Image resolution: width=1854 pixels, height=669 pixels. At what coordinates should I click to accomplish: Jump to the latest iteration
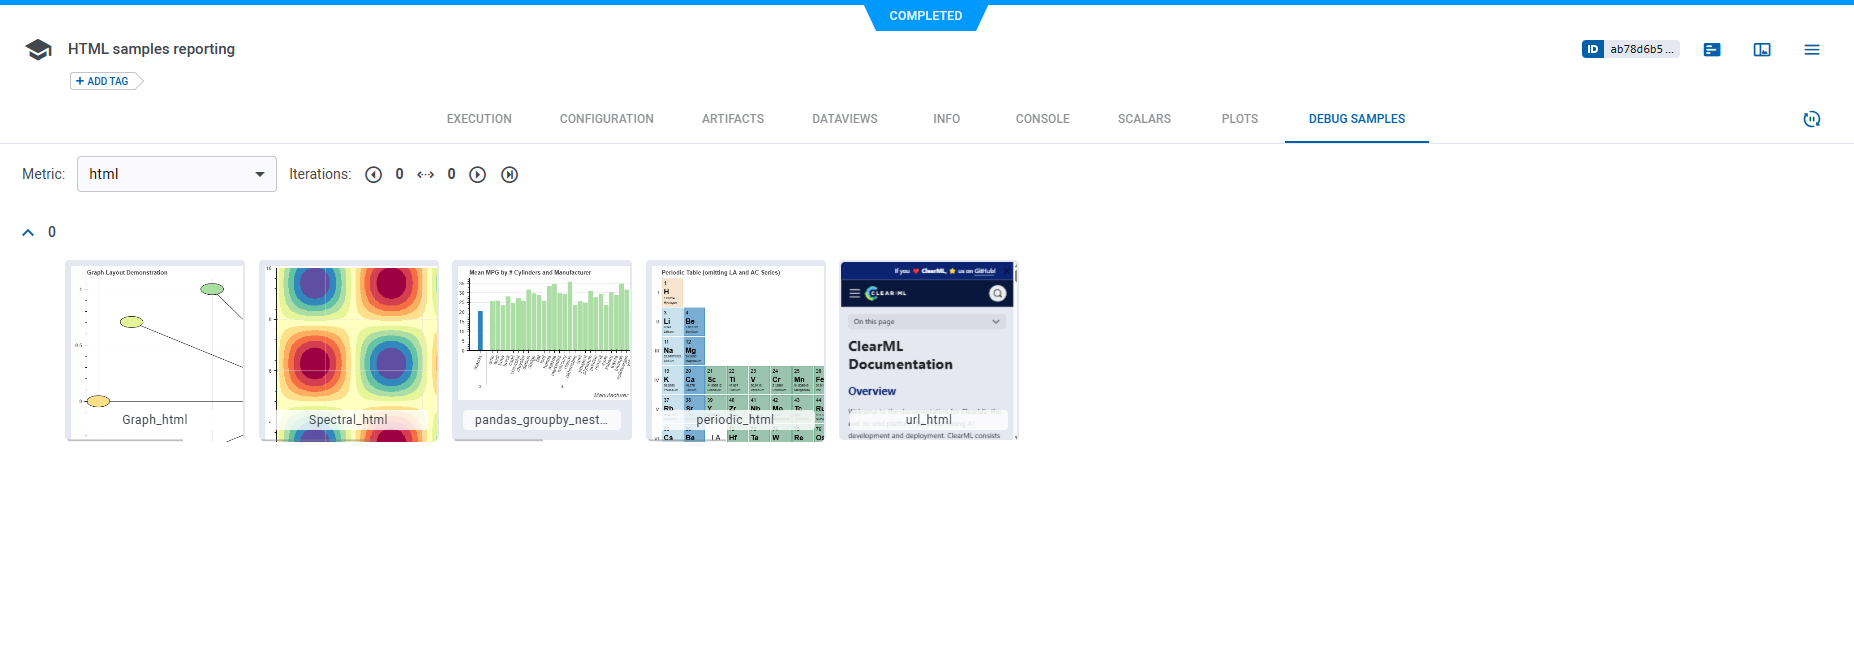coord(509,175)
